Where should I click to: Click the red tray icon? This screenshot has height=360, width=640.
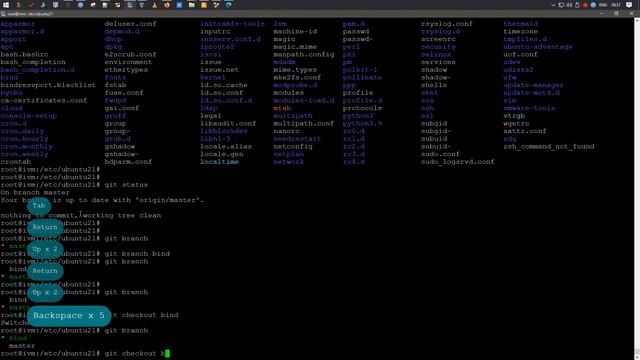coord(585,5)
